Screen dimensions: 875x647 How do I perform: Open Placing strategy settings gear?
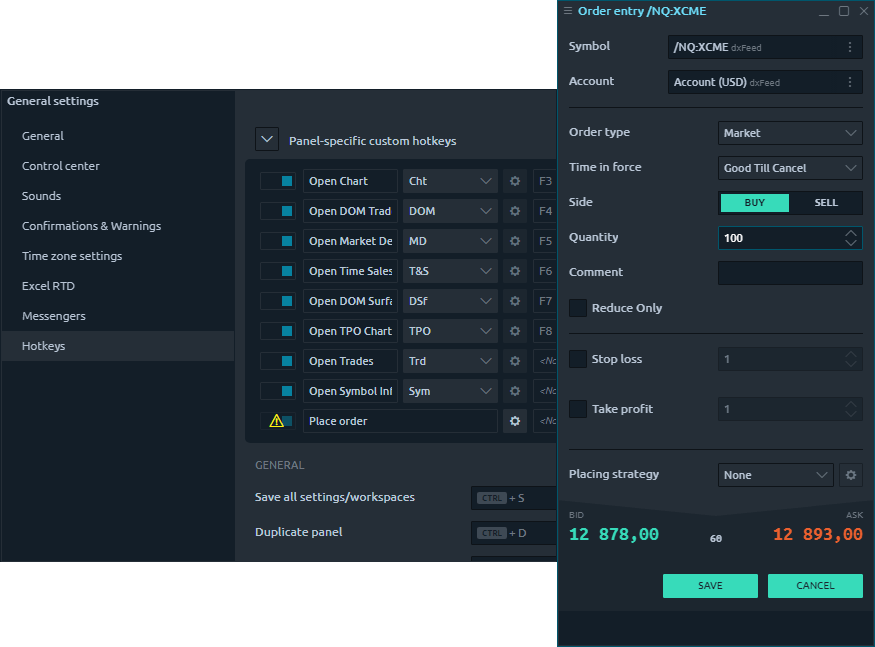tap(851, 475)
